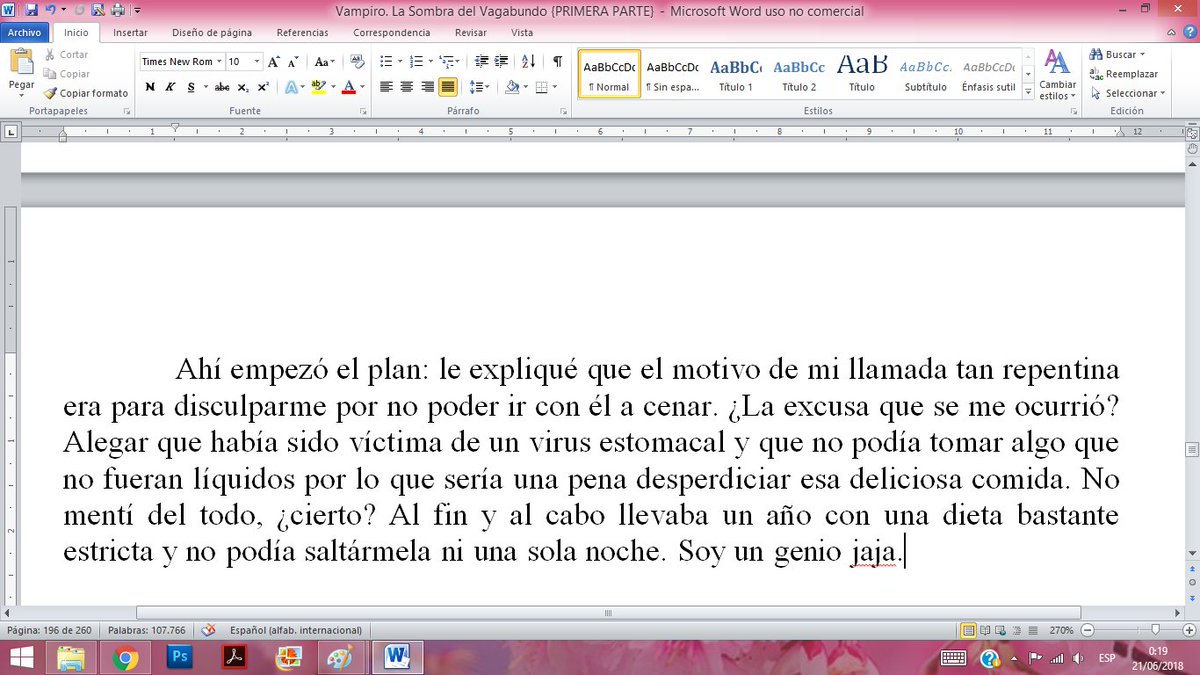Switch to the Vista tab
Screen dimensions: 1200x675
click(522, 32)
